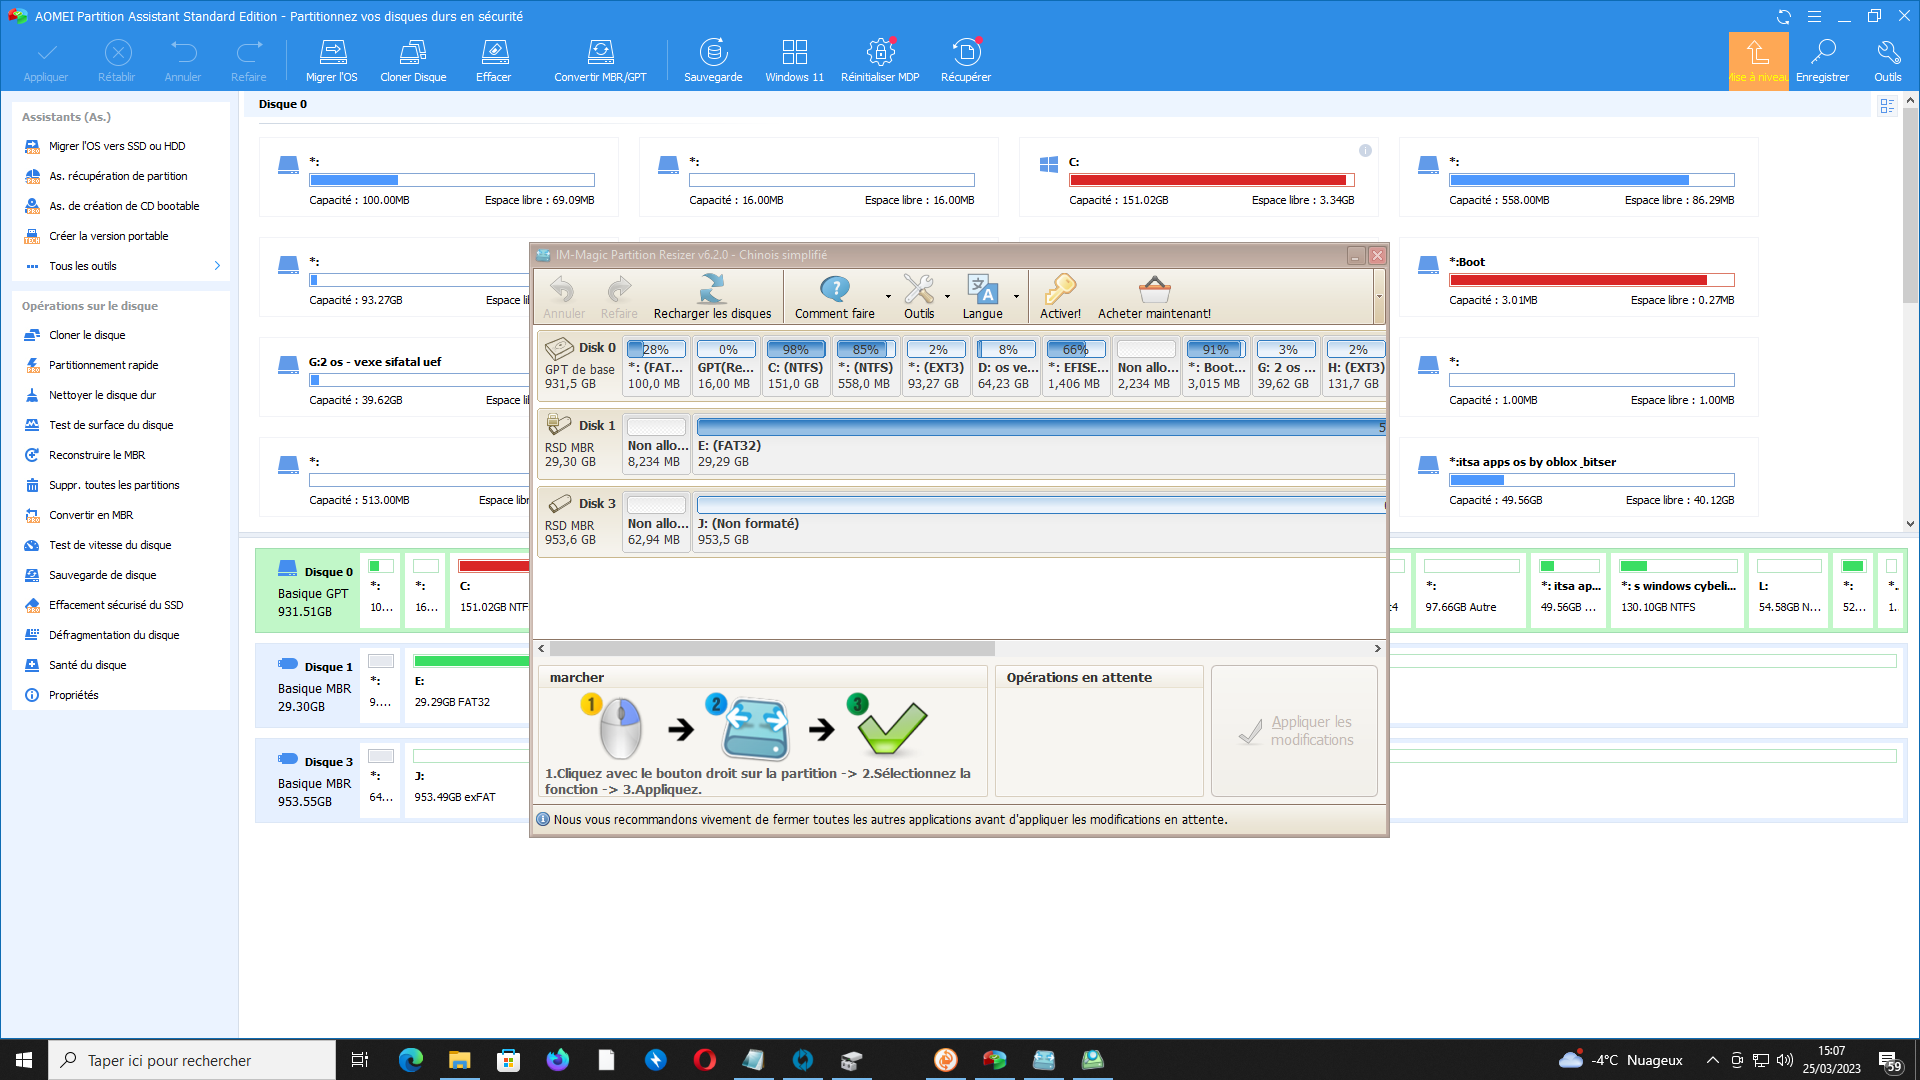This screenshot has height=1080, width=1920.
Task: Click the Enregistrer key icon
Action: (1823, 60)
